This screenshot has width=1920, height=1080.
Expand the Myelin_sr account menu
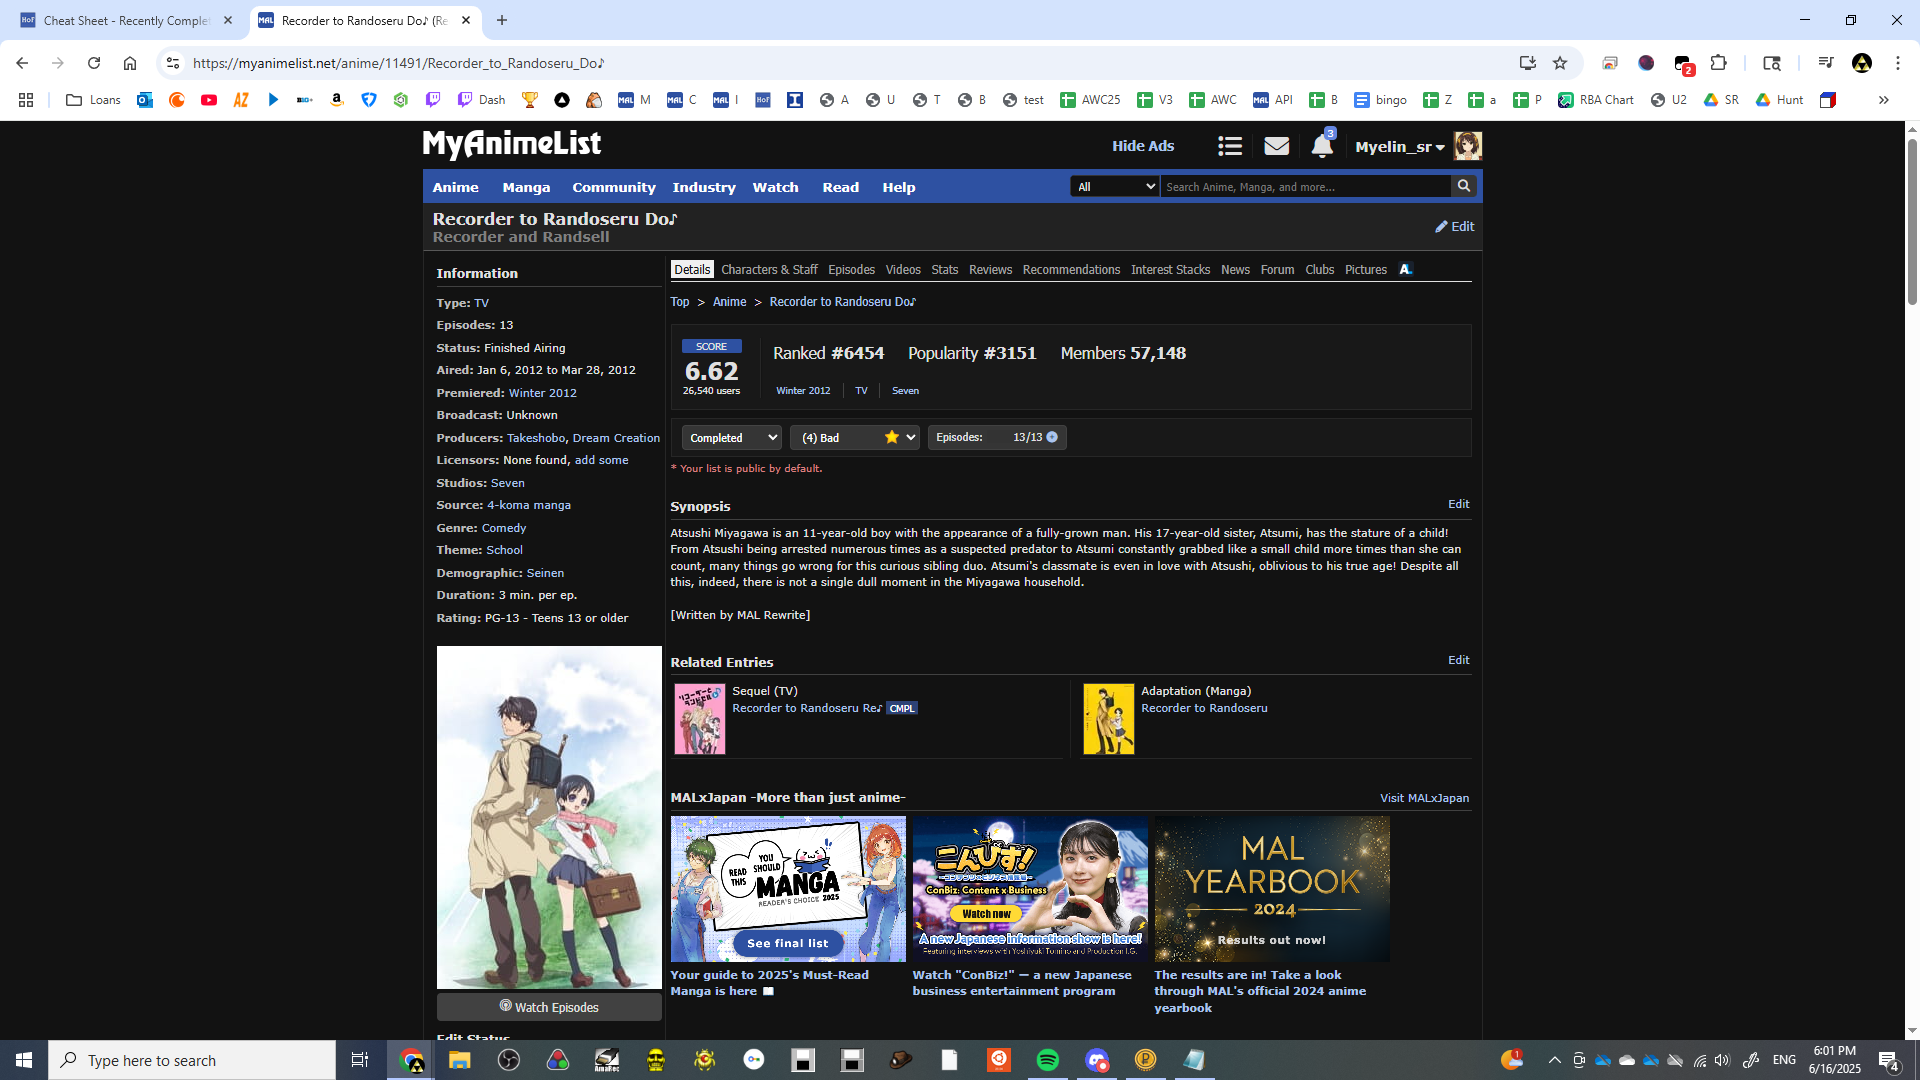[x=1399, y=147]
